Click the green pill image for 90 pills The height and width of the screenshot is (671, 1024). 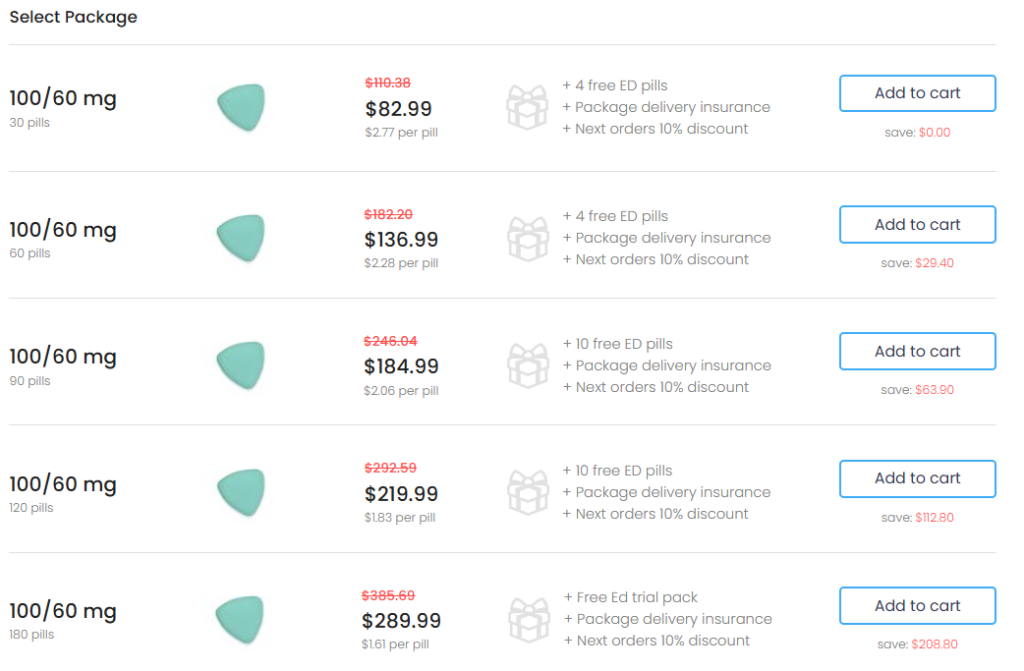click(241, 365)
